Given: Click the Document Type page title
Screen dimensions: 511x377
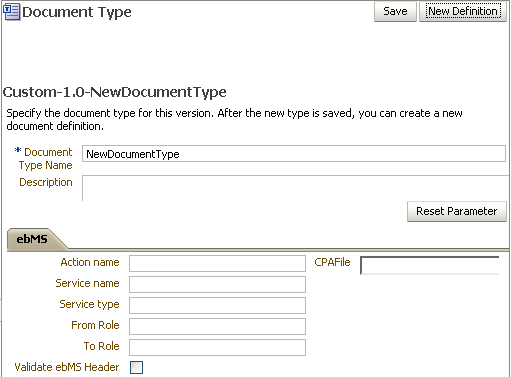Looking at the screenshot, I should pos(77,12).
